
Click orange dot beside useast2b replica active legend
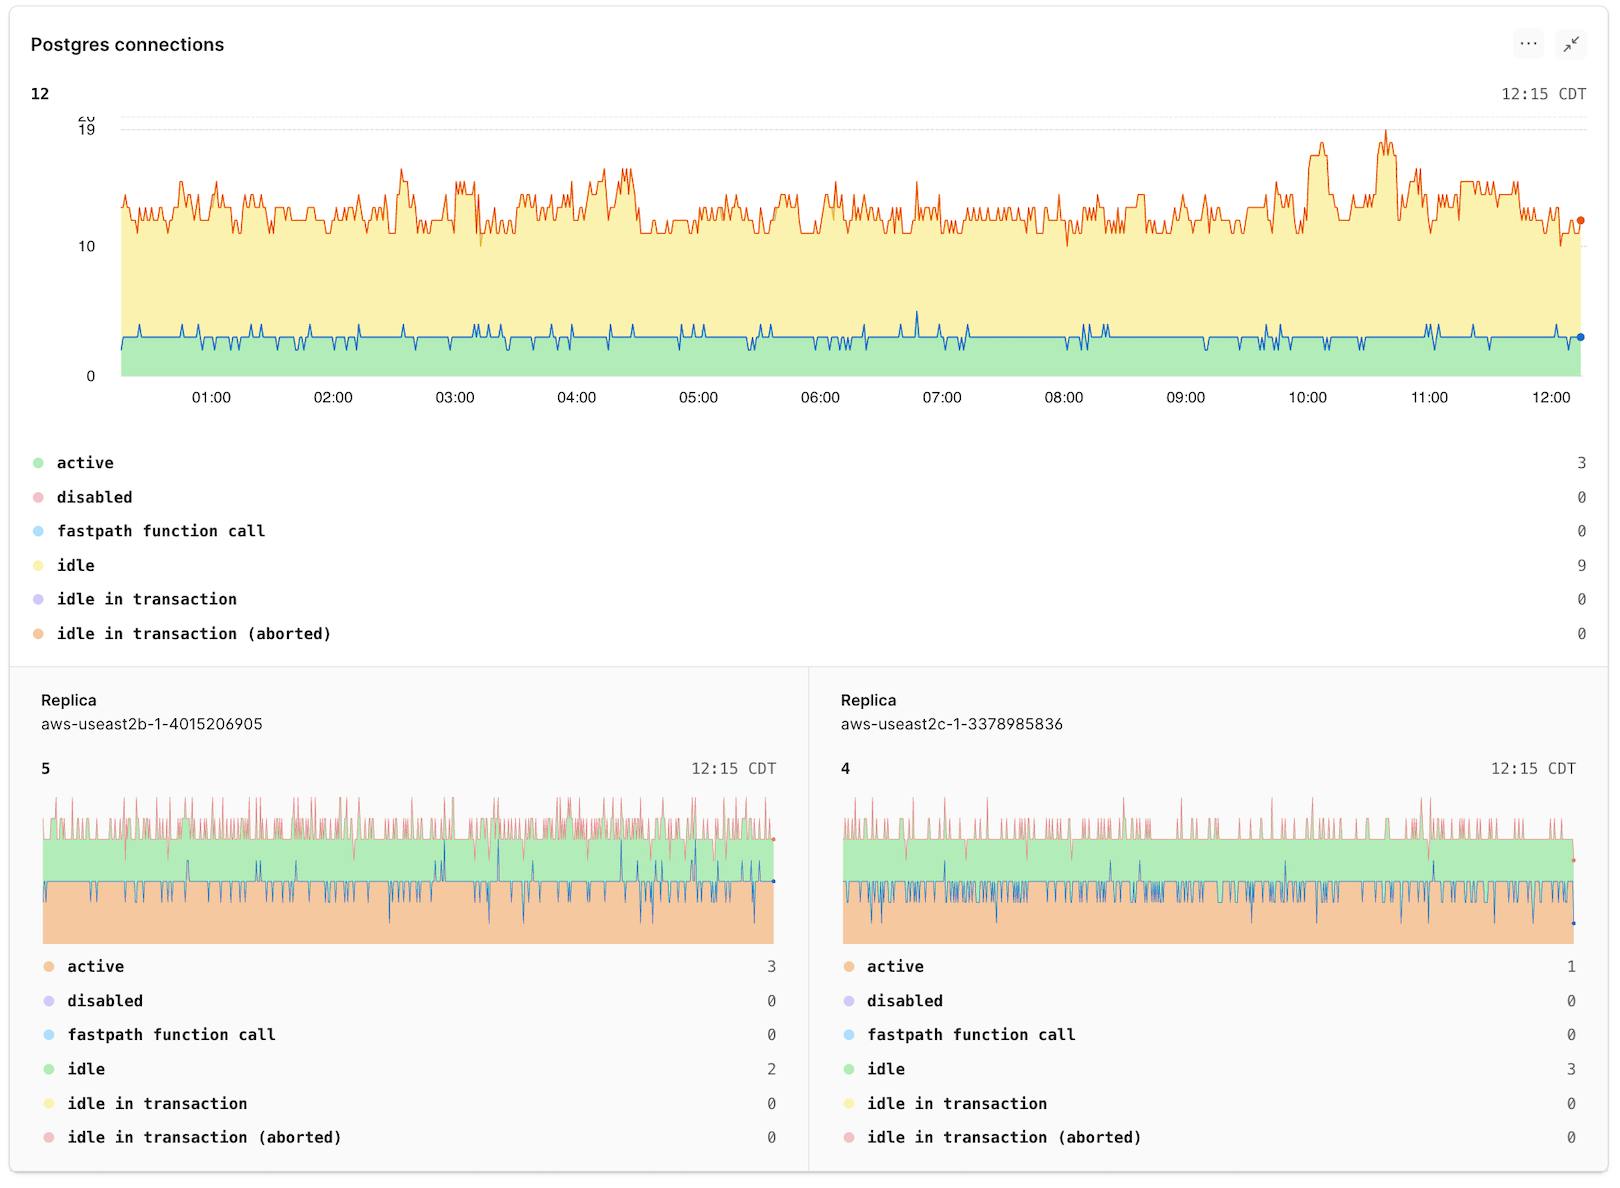tap(49, 967)
